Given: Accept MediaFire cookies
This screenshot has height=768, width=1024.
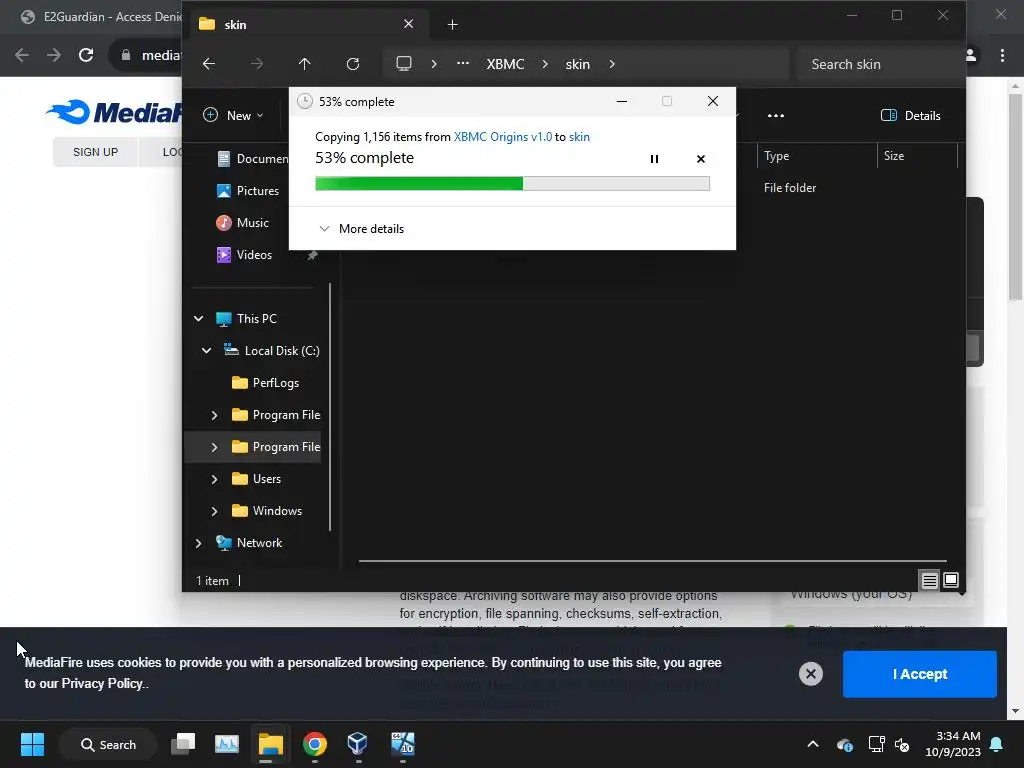Looking at the screenshot, I should point(920,674).
